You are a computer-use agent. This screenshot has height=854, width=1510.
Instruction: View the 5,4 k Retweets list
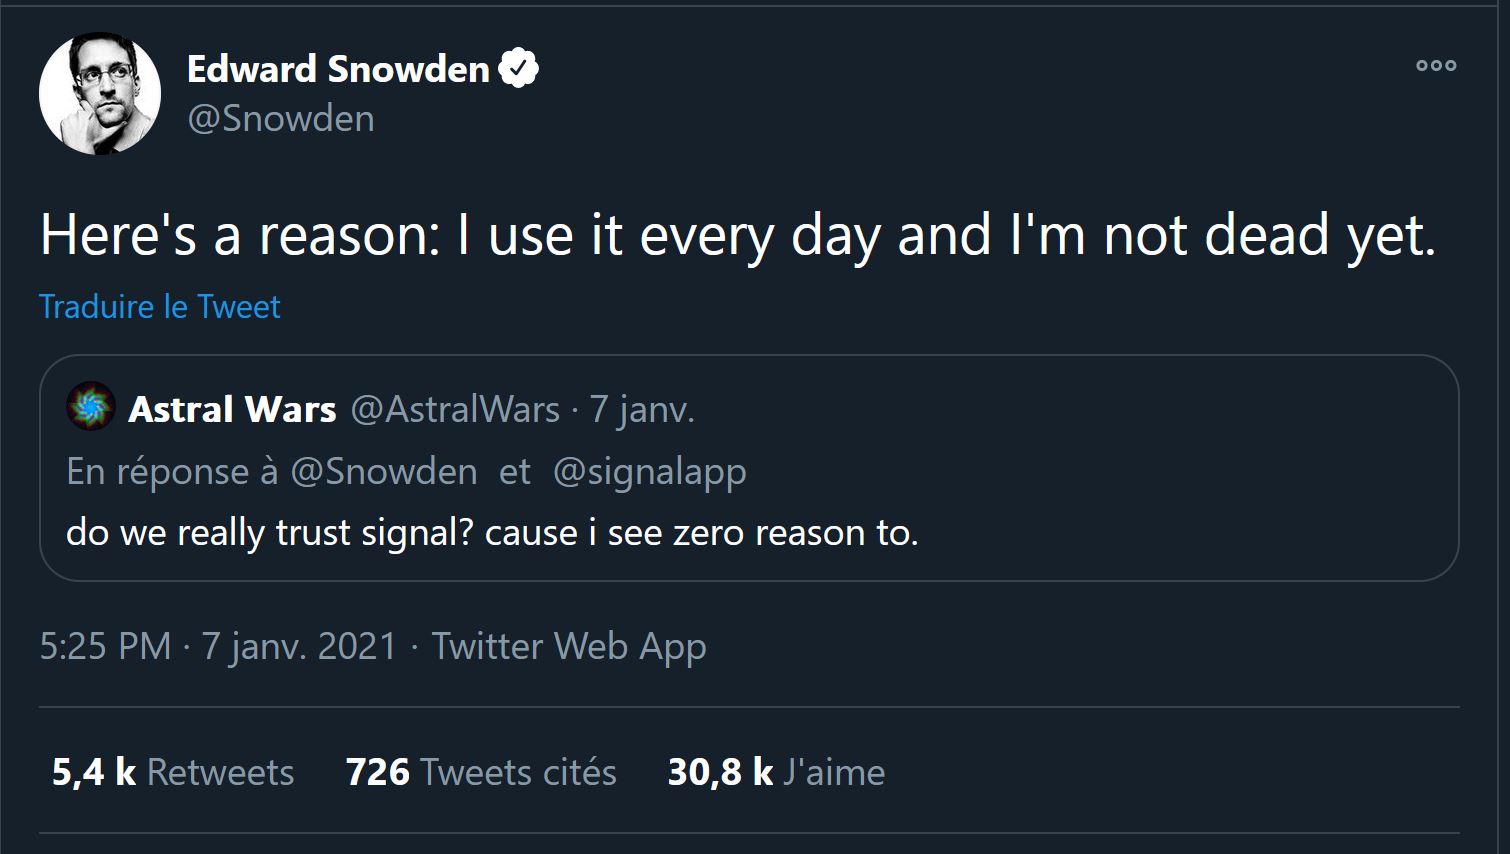pos(173,772)
